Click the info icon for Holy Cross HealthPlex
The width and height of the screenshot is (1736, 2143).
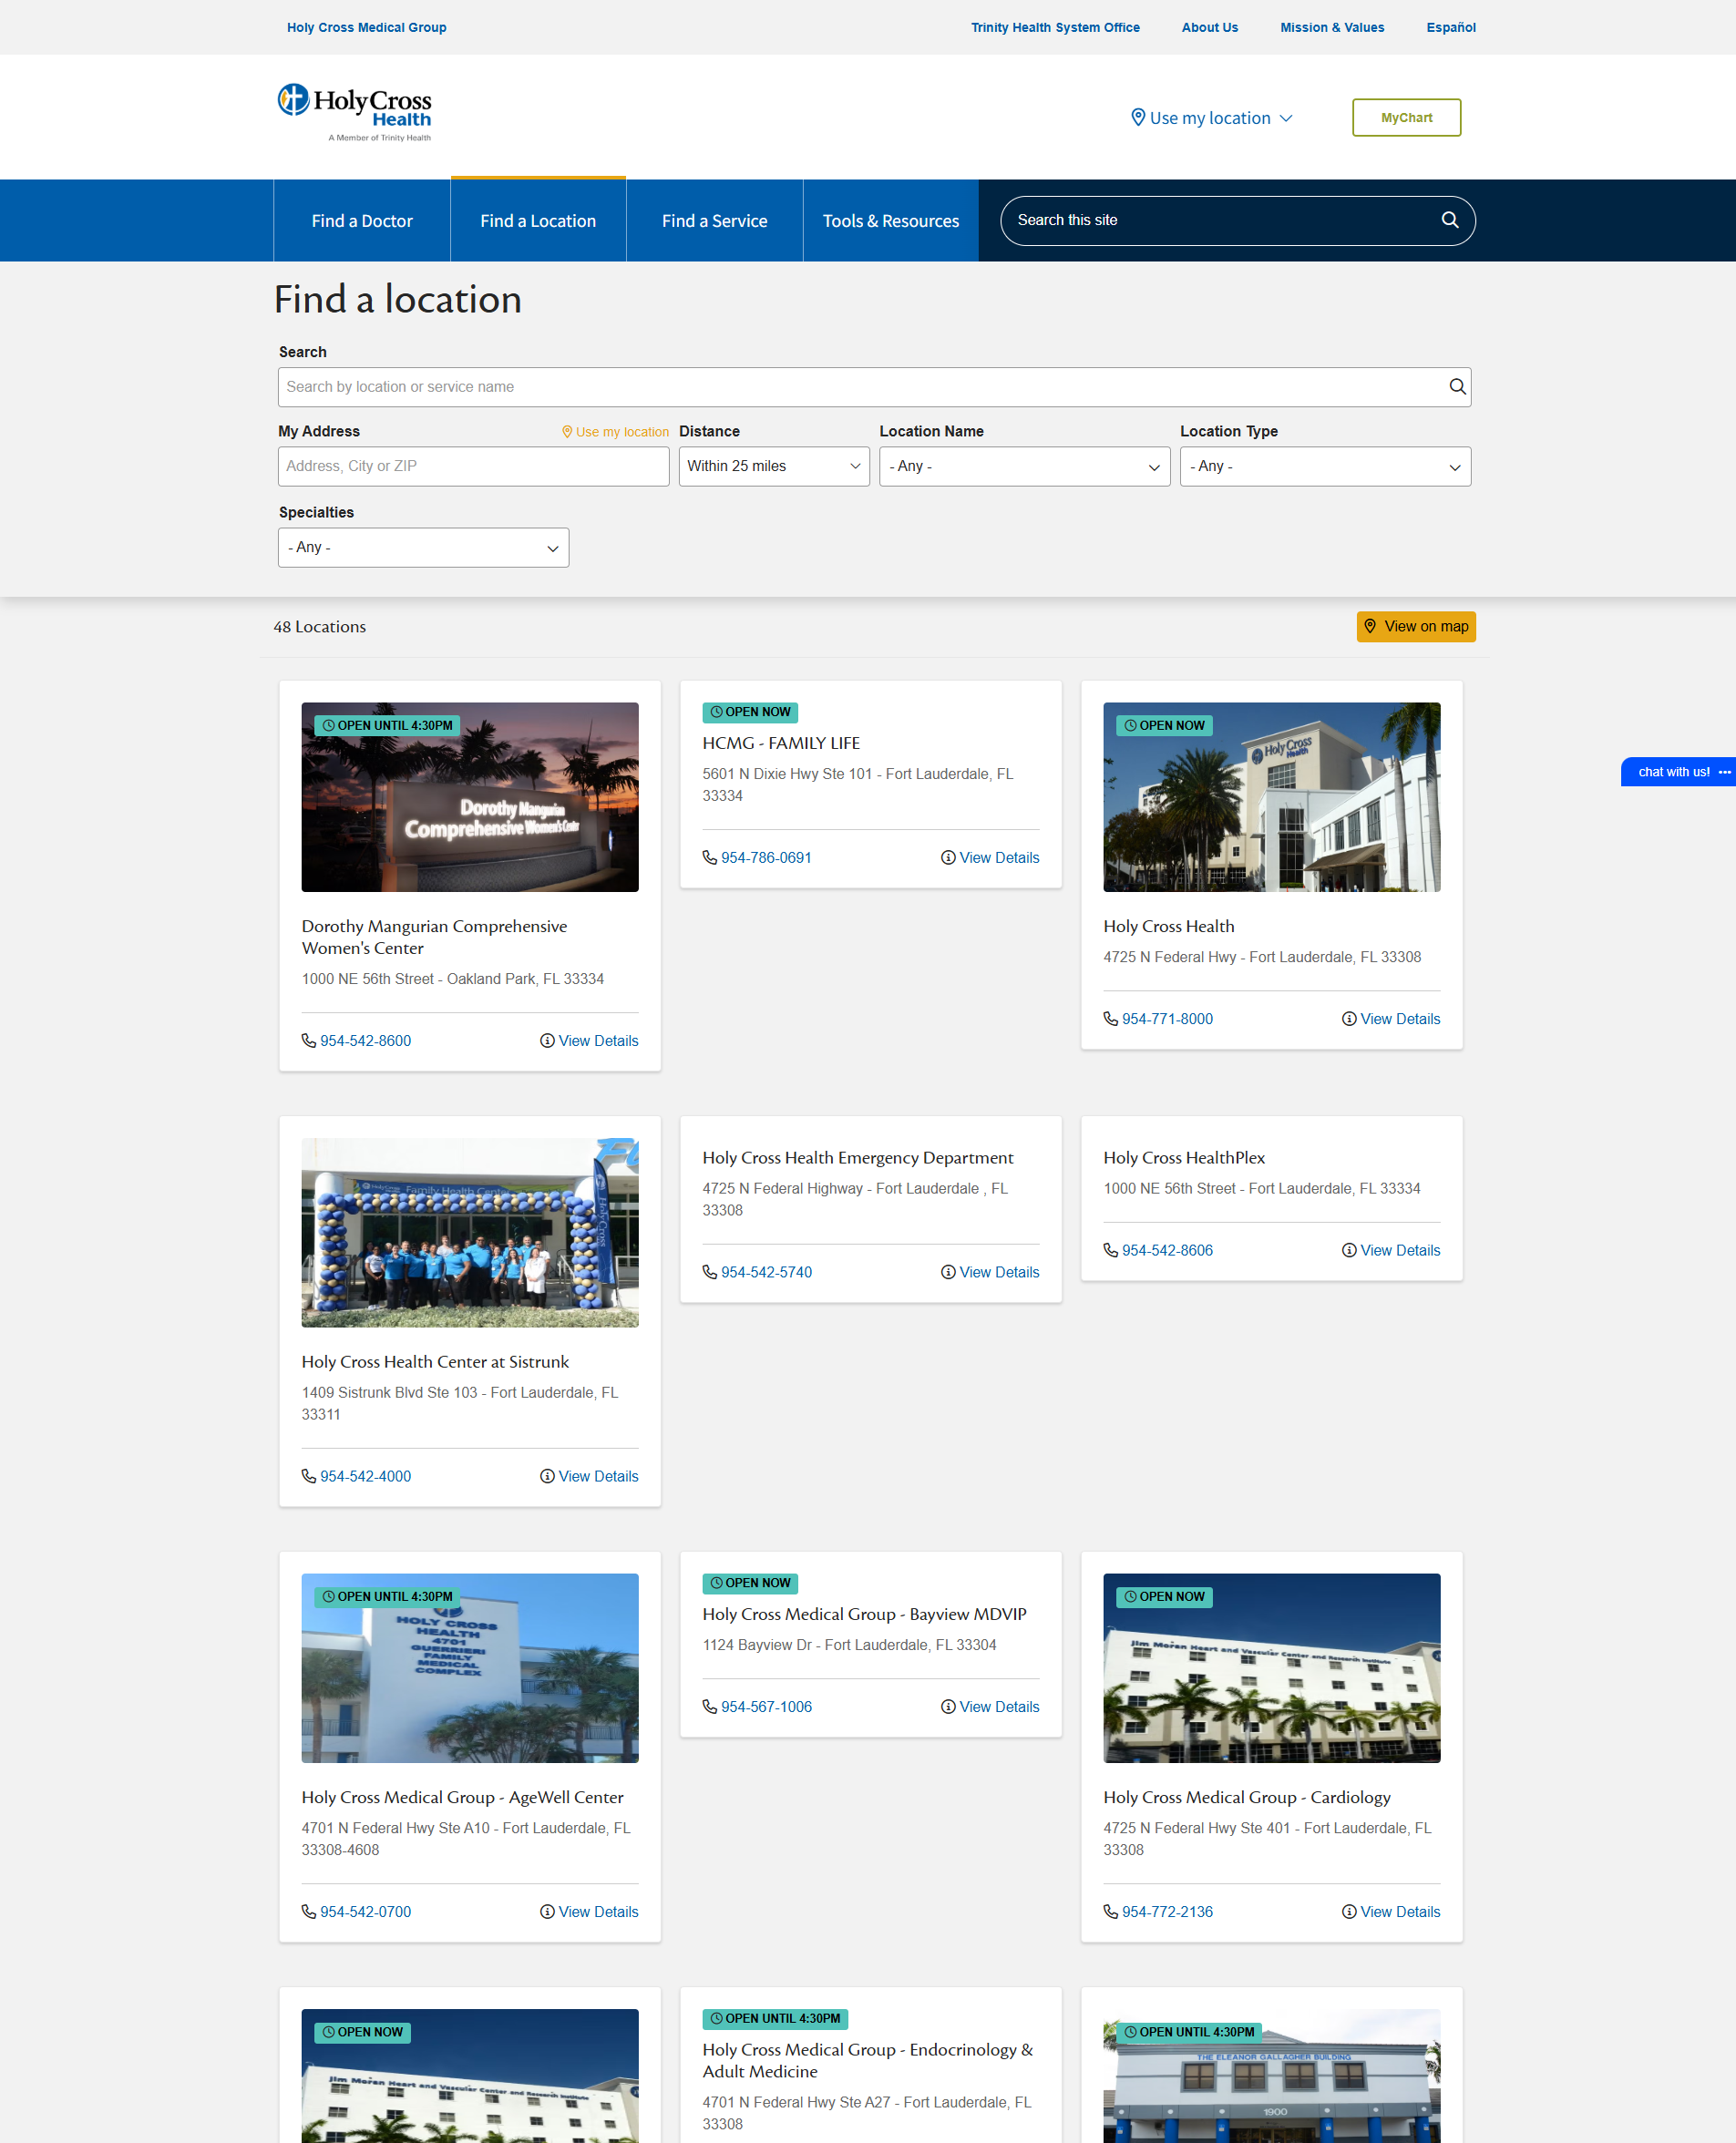coord(1349,1250)
